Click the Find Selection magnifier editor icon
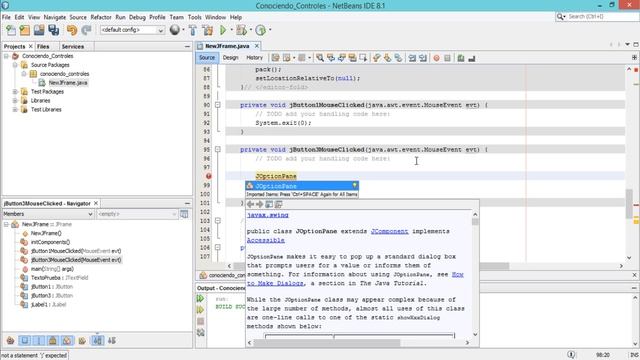 (320, 58)
